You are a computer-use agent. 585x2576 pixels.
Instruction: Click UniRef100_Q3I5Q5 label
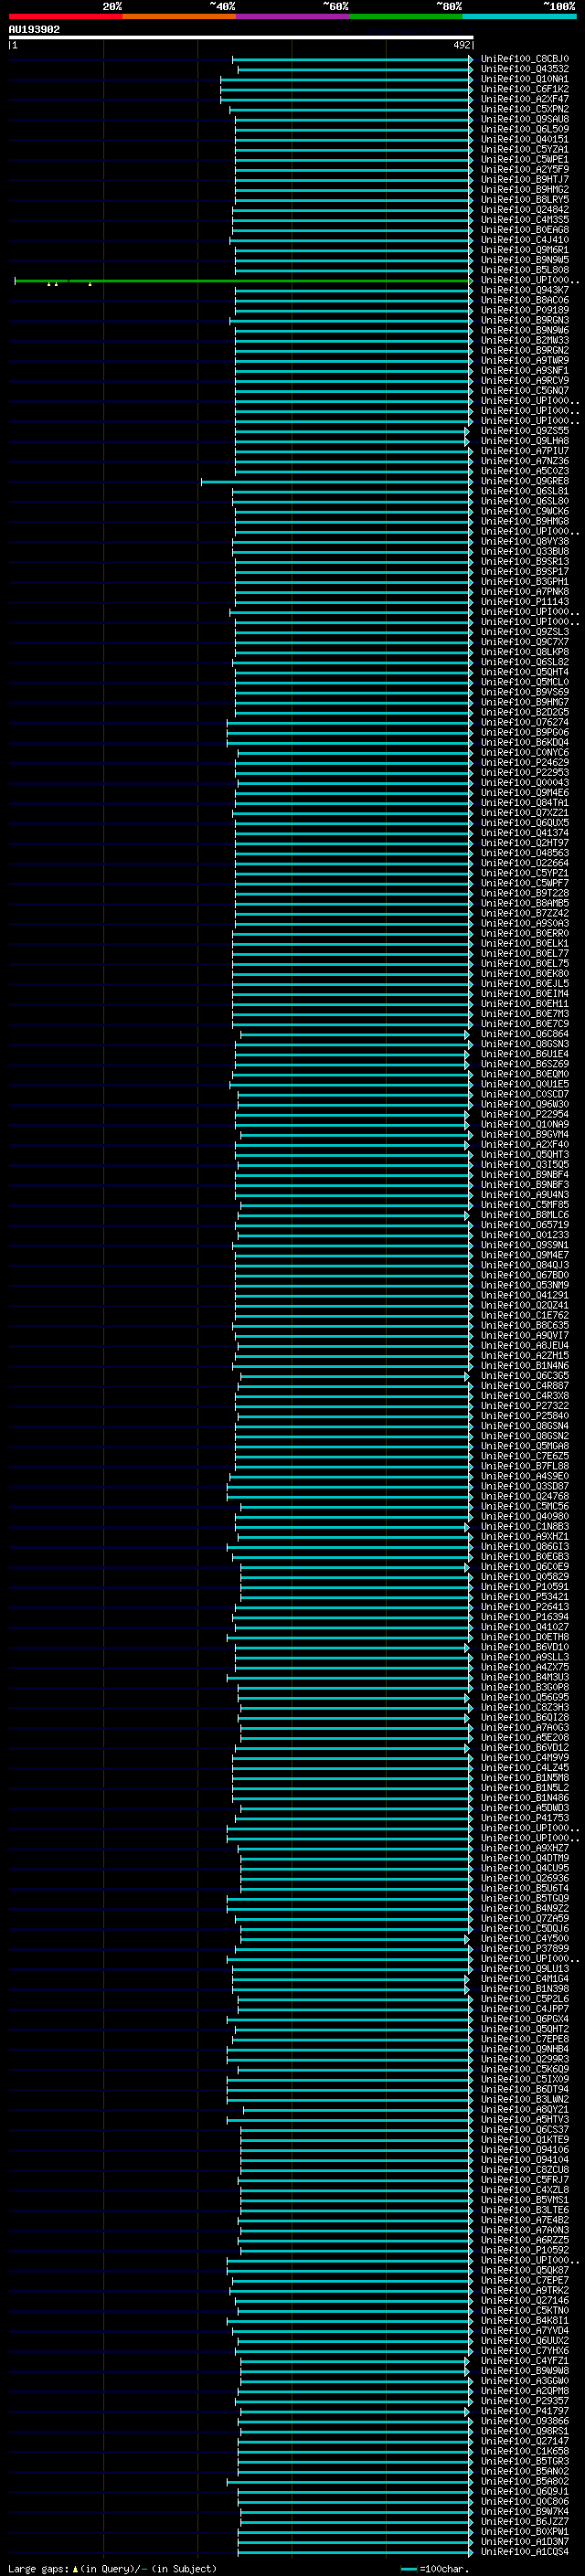point(524,1165)
